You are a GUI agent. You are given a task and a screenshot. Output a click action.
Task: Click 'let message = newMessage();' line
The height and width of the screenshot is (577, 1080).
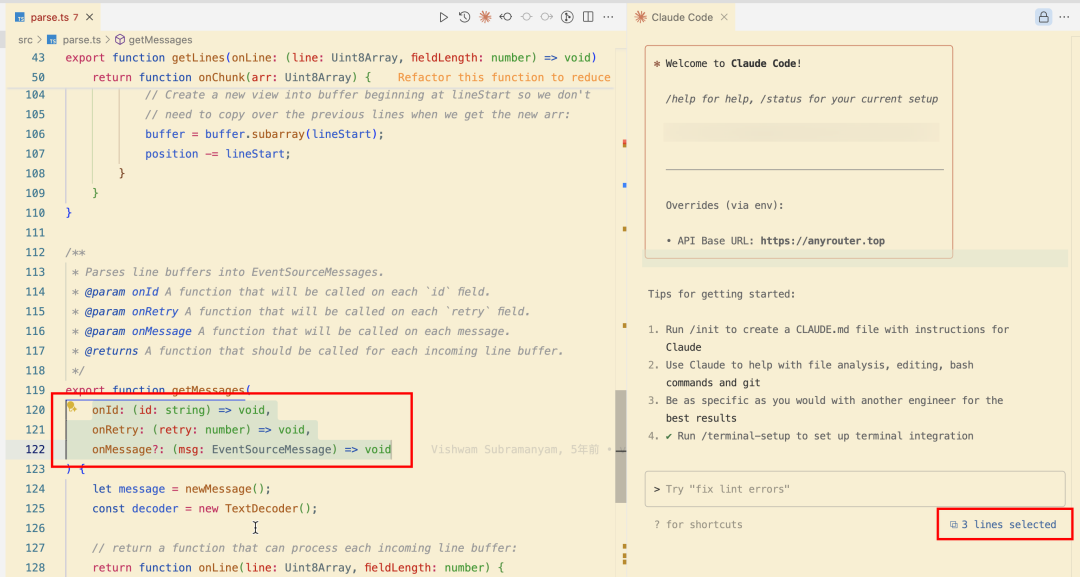coord(182,489)
